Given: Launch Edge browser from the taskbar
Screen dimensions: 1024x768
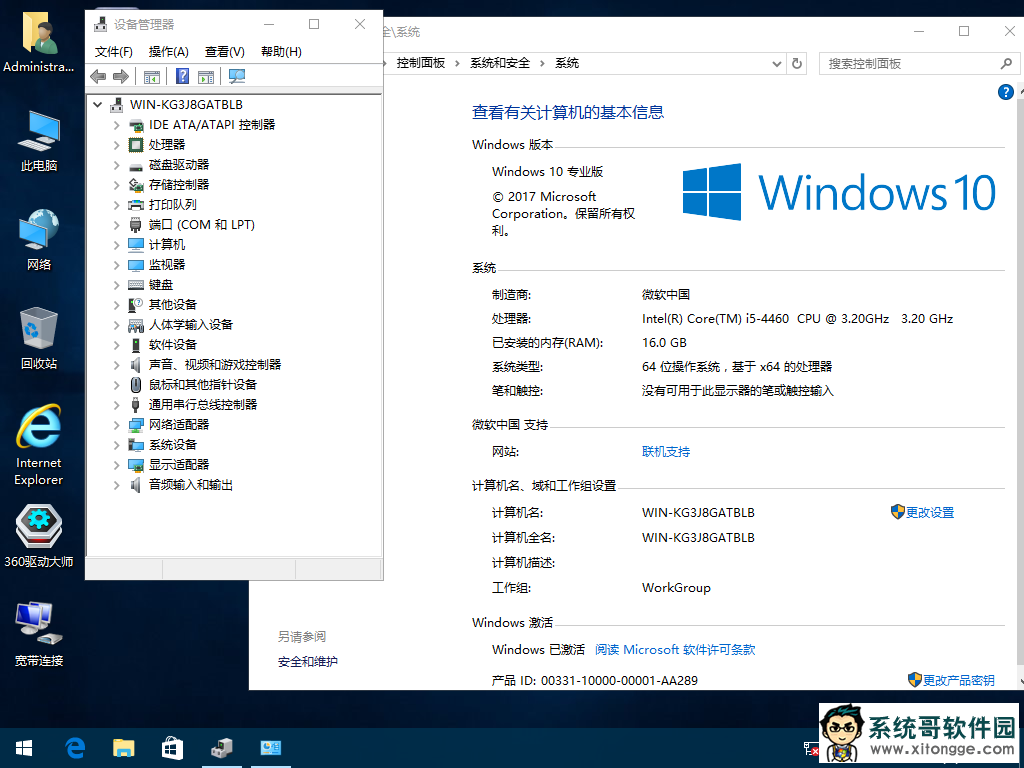Looking at the screenshot, I should (75, 748).
